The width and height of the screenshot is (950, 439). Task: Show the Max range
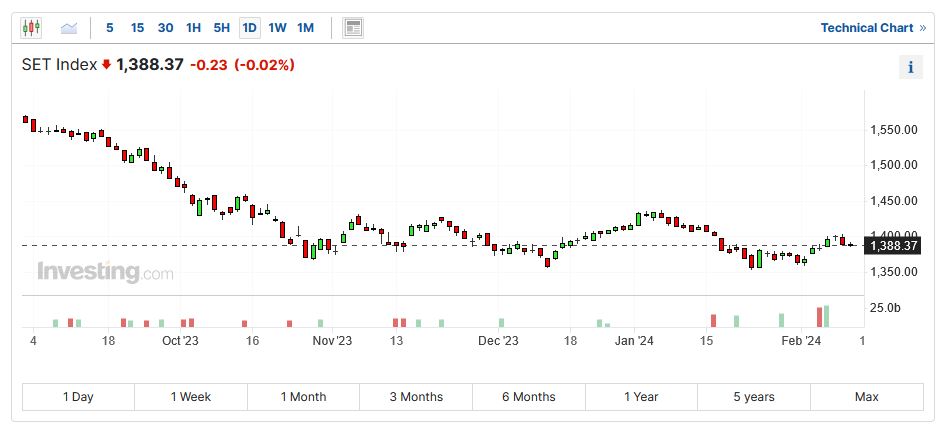pyautogui.click(x=867, y=397)
